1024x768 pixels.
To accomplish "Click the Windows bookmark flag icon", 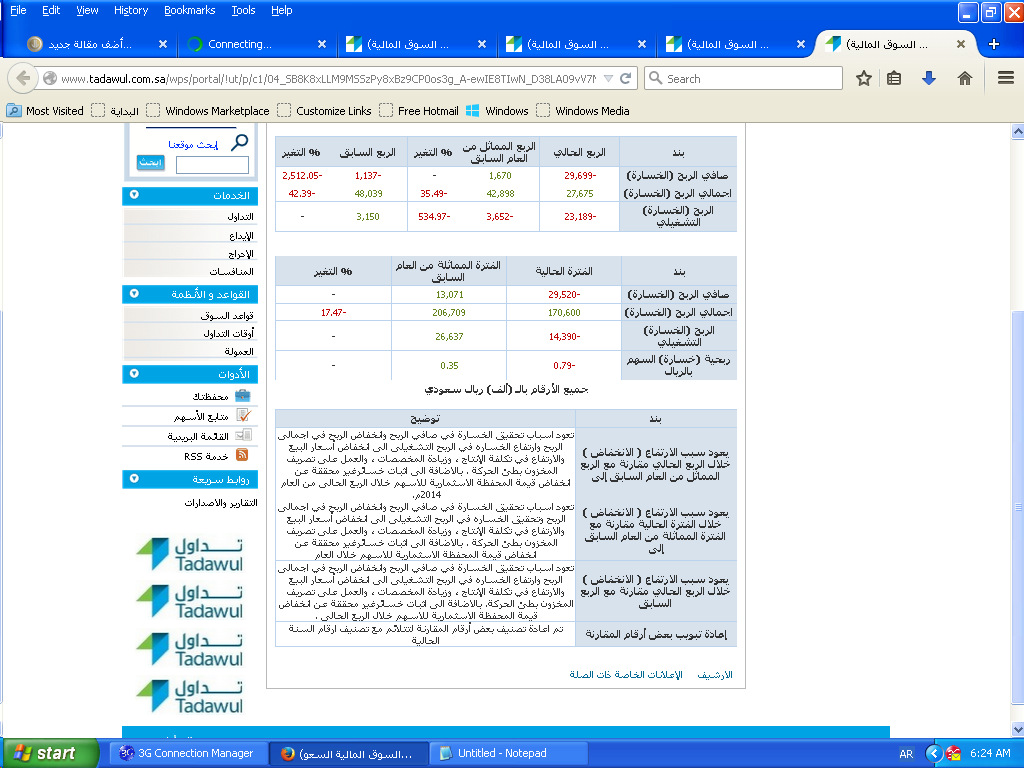I will (x=473, y=111).
